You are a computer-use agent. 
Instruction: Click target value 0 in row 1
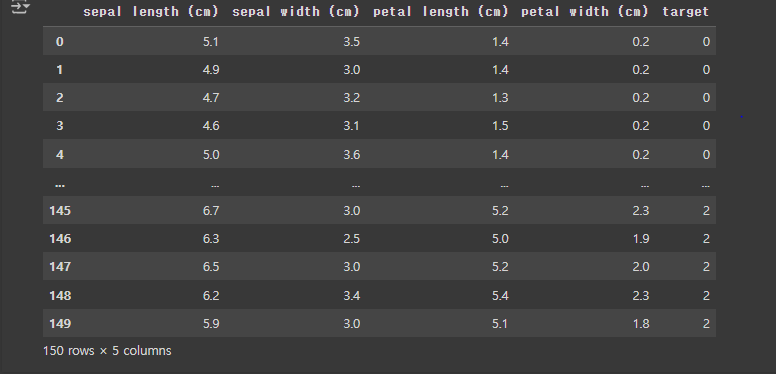pos(706,70)
